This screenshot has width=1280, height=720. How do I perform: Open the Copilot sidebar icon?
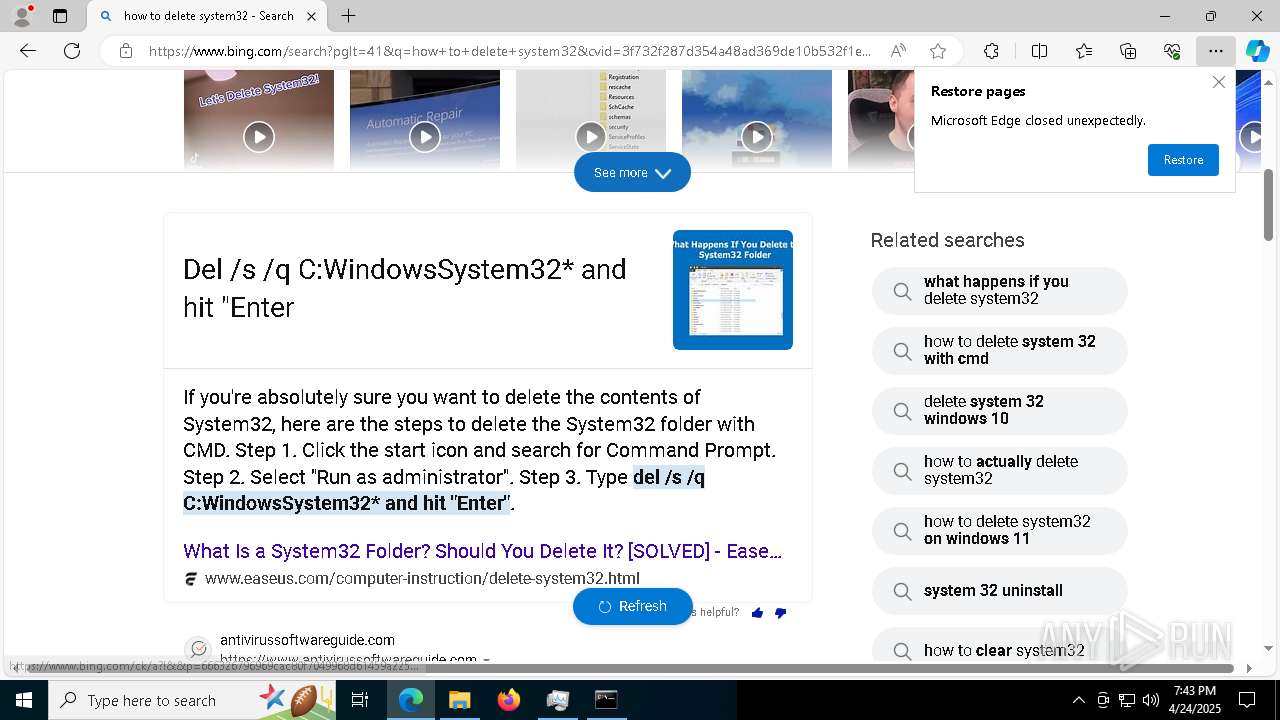(1257, 51)
